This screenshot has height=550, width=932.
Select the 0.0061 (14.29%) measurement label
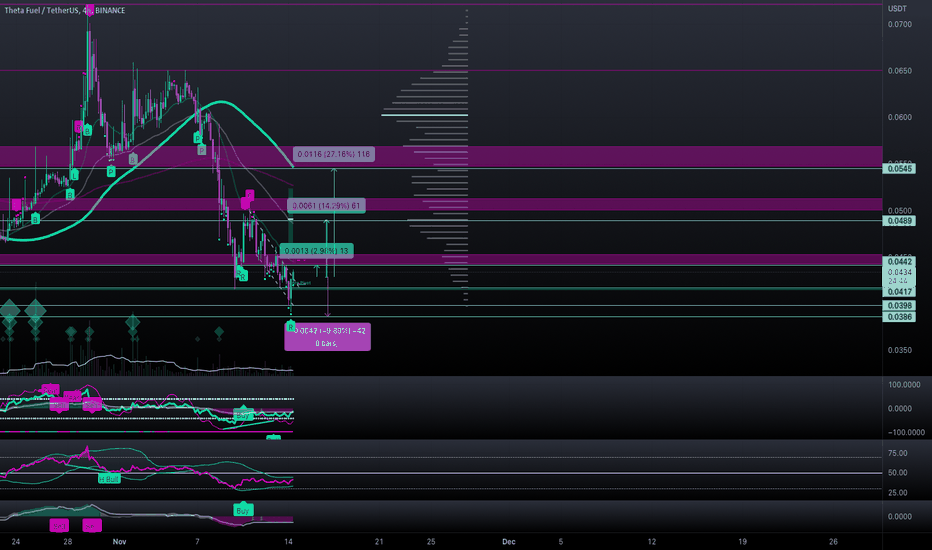pyautogui.click(x=326, y=206)
